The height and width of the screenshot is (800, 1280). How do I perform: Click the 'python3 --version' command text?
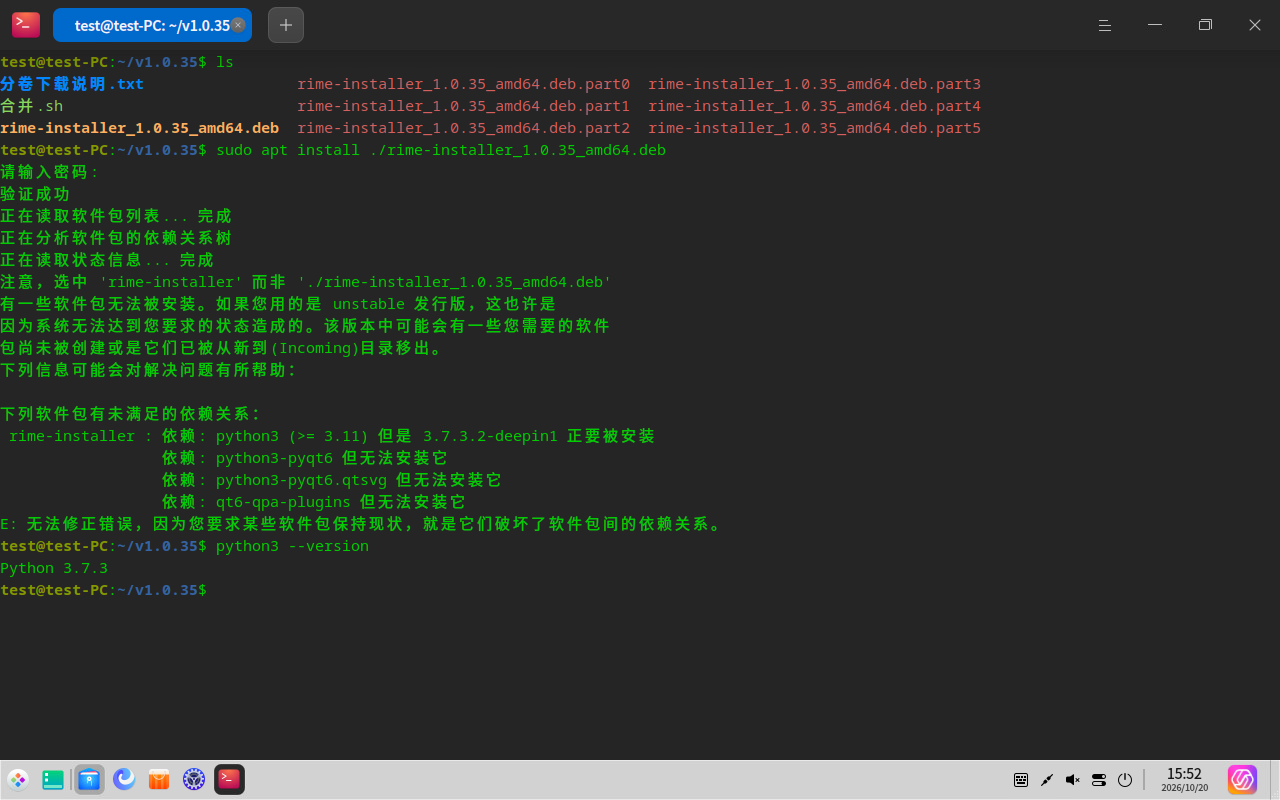click(x=293, y=546)
